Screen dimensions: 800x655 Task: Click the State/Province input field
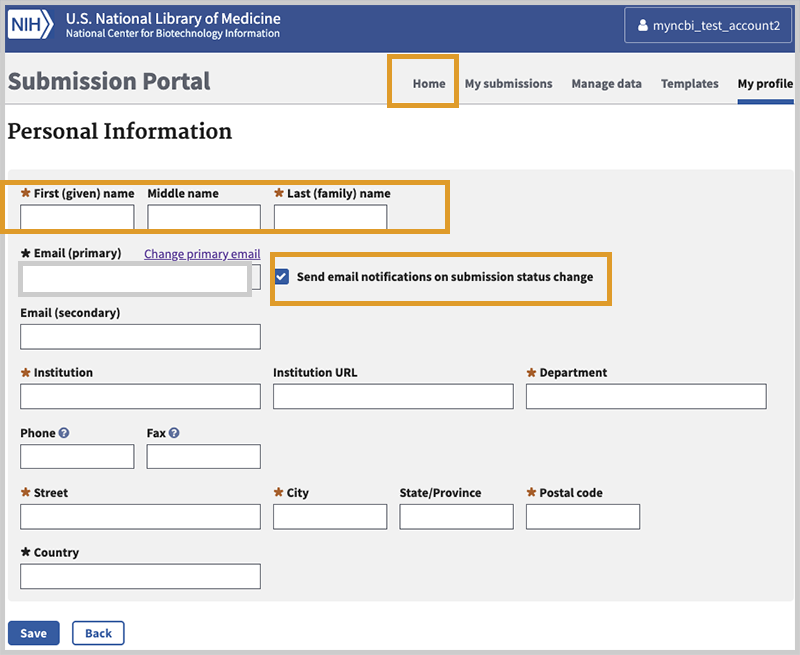(457, 517)
